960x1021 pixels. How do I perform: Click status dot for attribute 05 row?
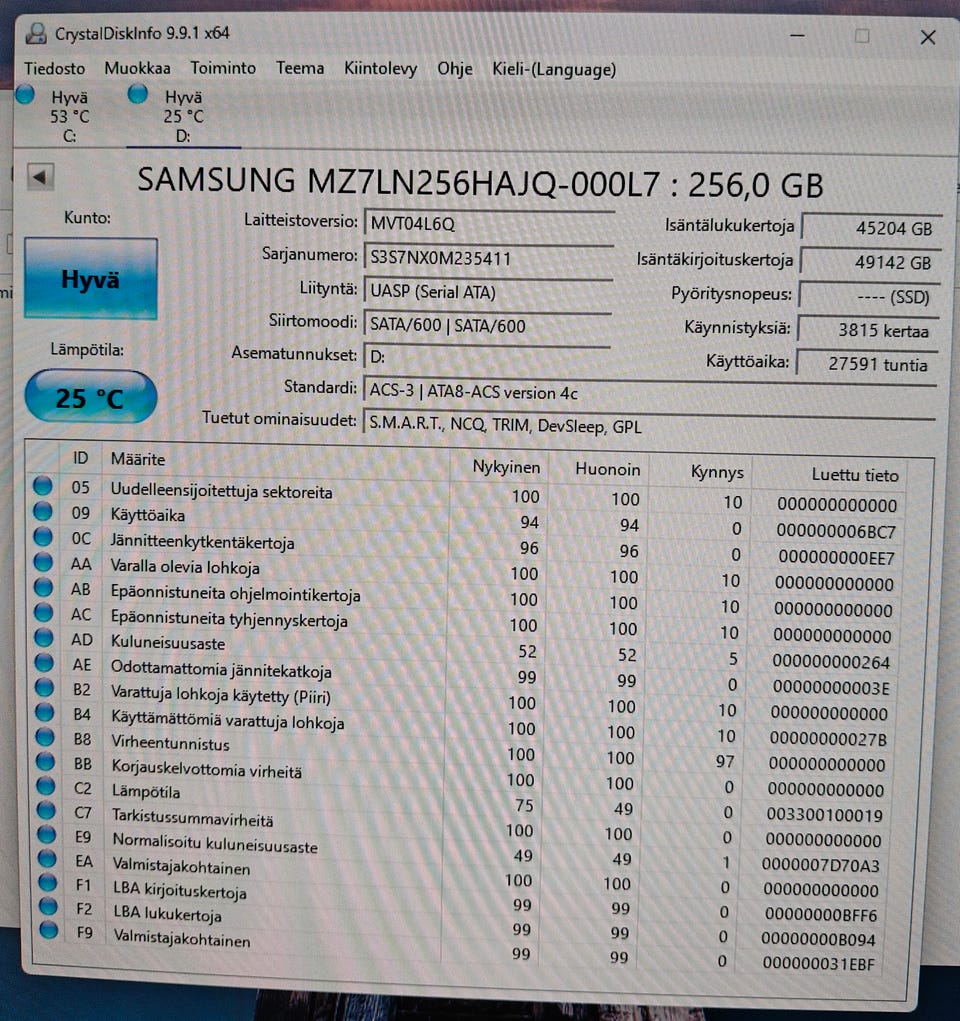point(43,486)
